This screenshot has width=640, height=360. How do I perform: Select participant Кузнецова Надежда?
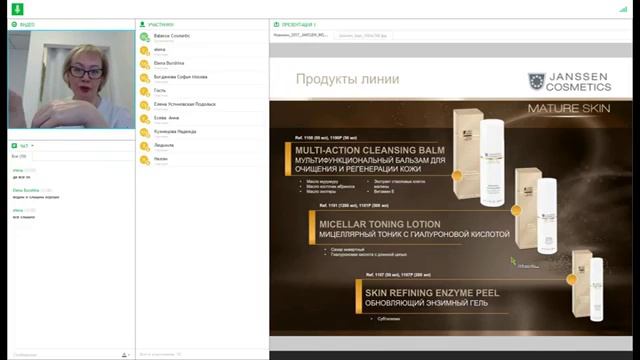pyautogui.click(x=202, y=133)
